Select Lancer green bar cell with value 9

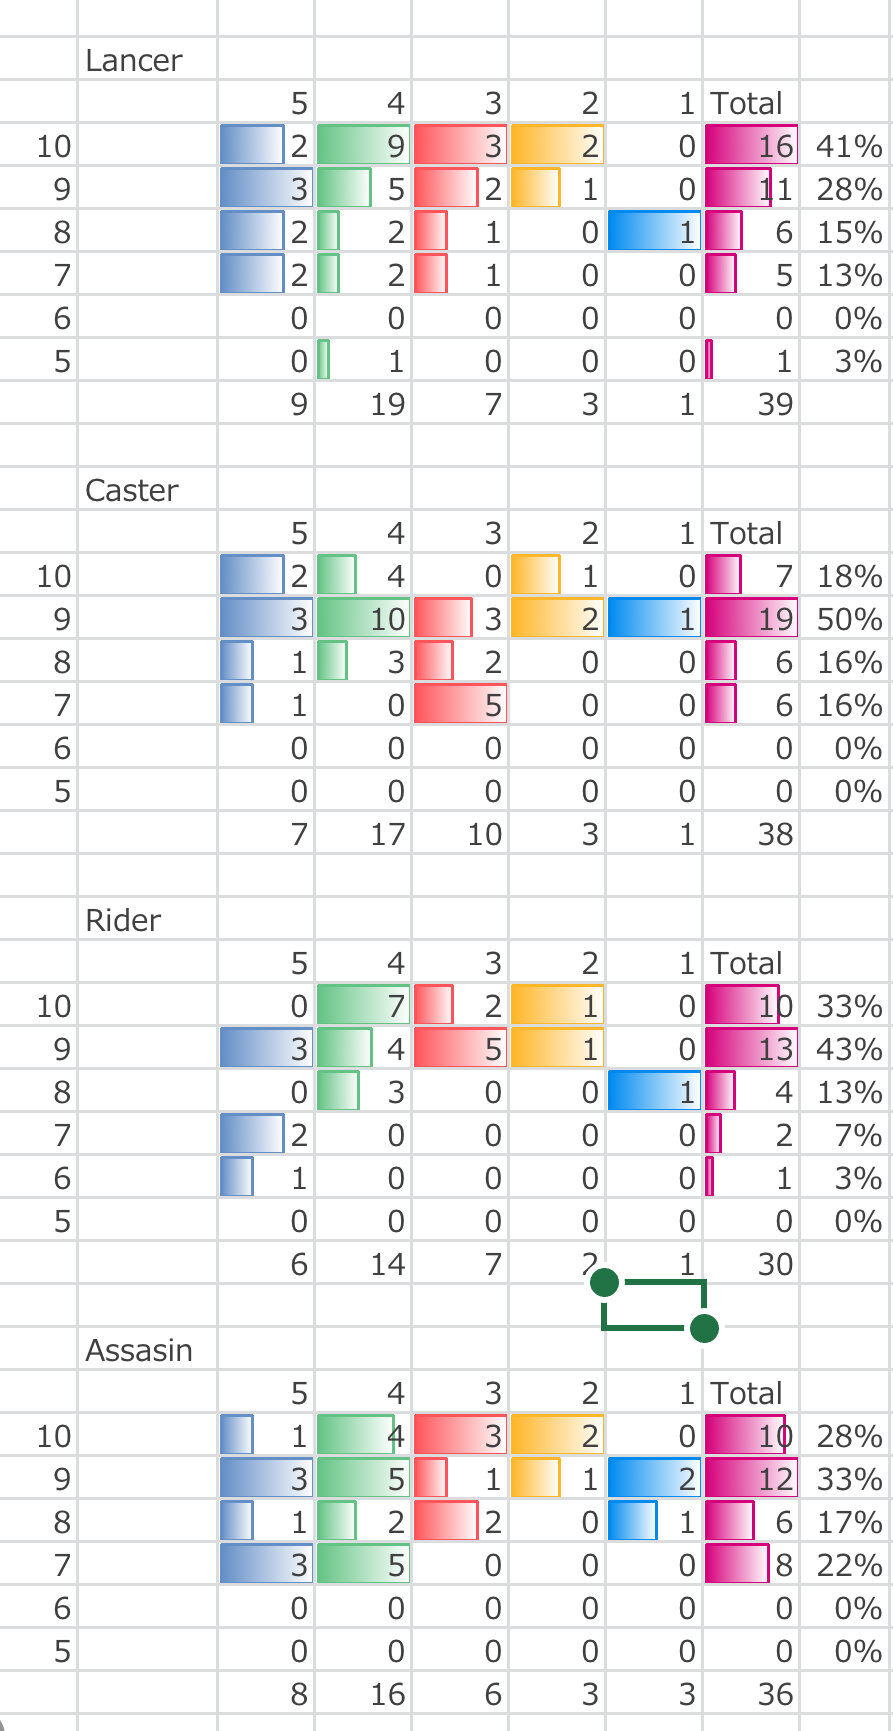(364, 147)
